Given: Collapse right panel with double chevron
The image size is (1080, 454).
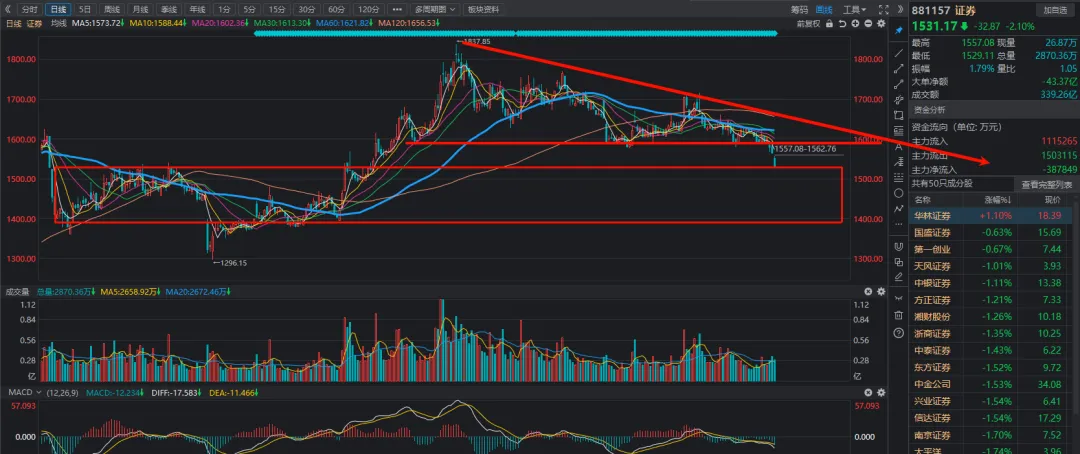Looking at the screenshot, I should pos(902,10).
